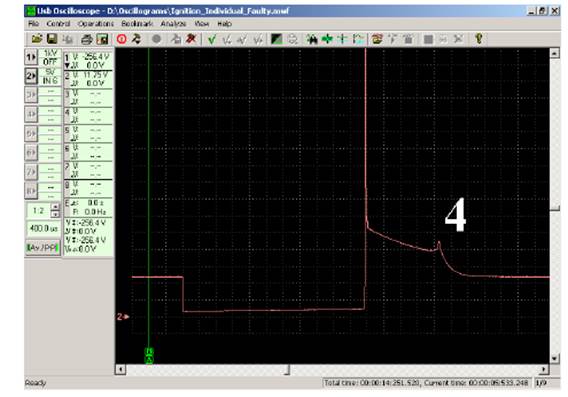Open the View menu
The image size is (568, 397).
pyautogui.click(x=202, y=24)
